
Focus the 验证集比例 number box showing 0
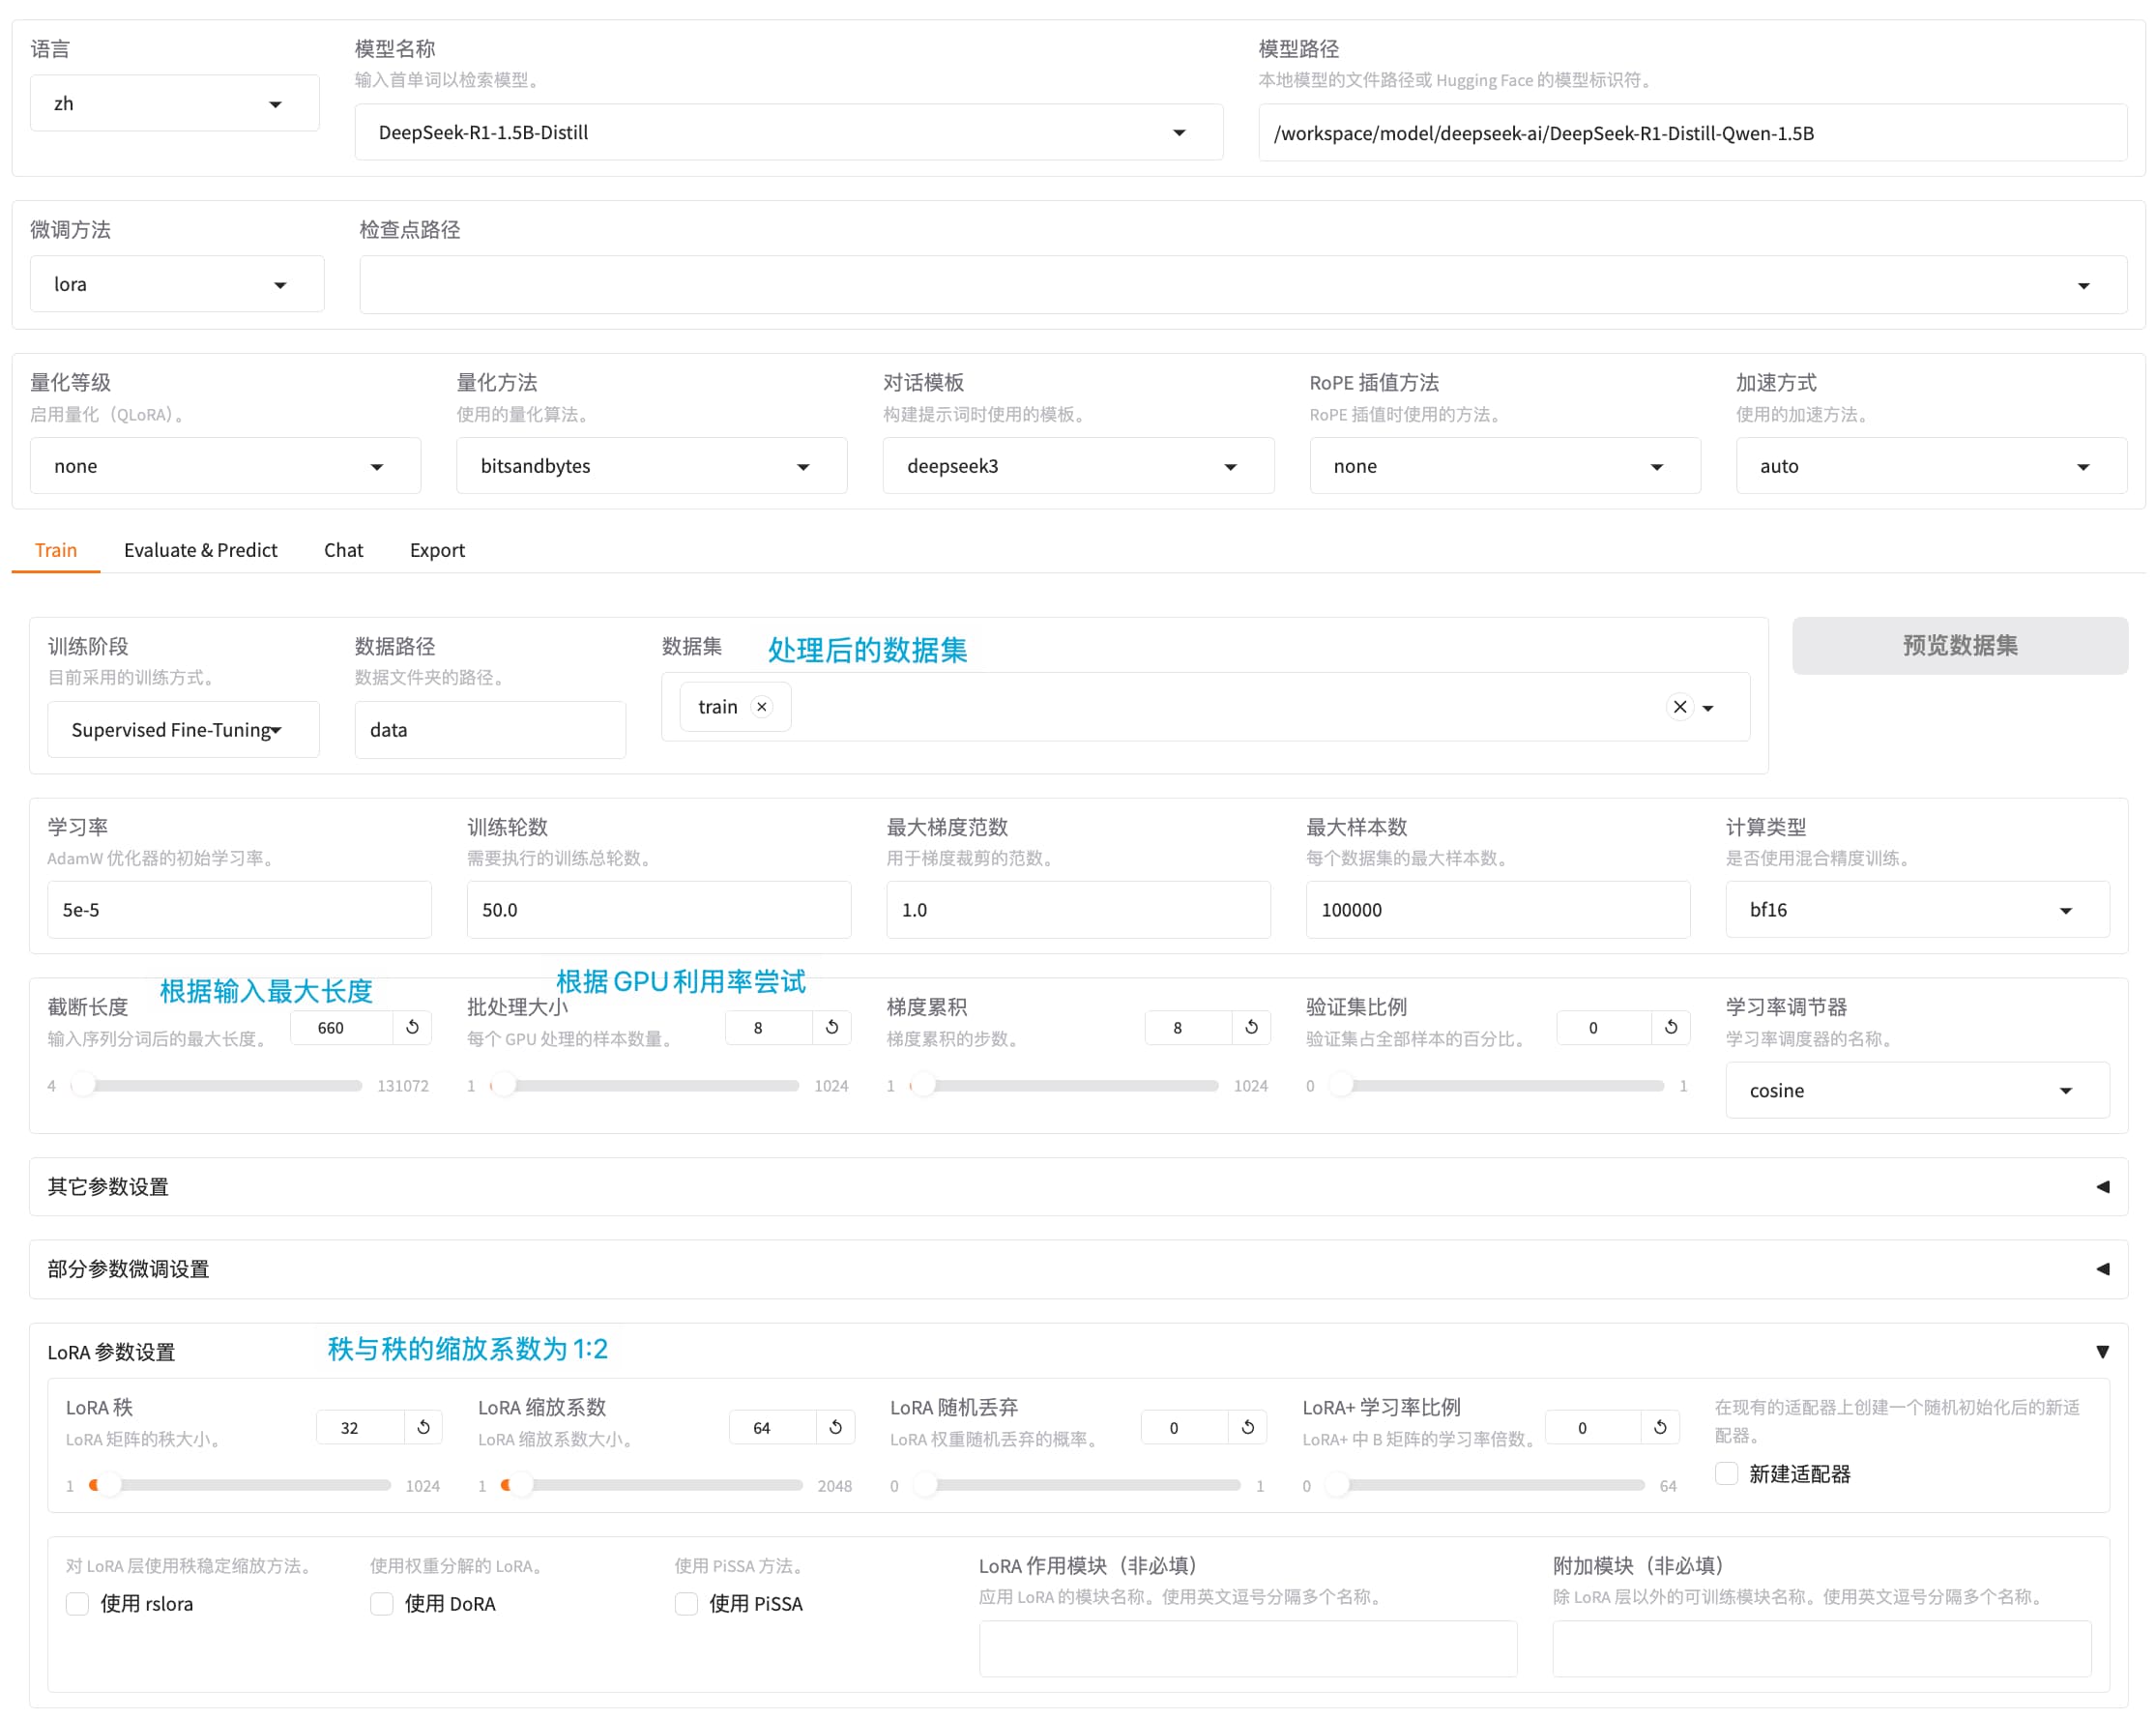(x=1605, y=1027)
